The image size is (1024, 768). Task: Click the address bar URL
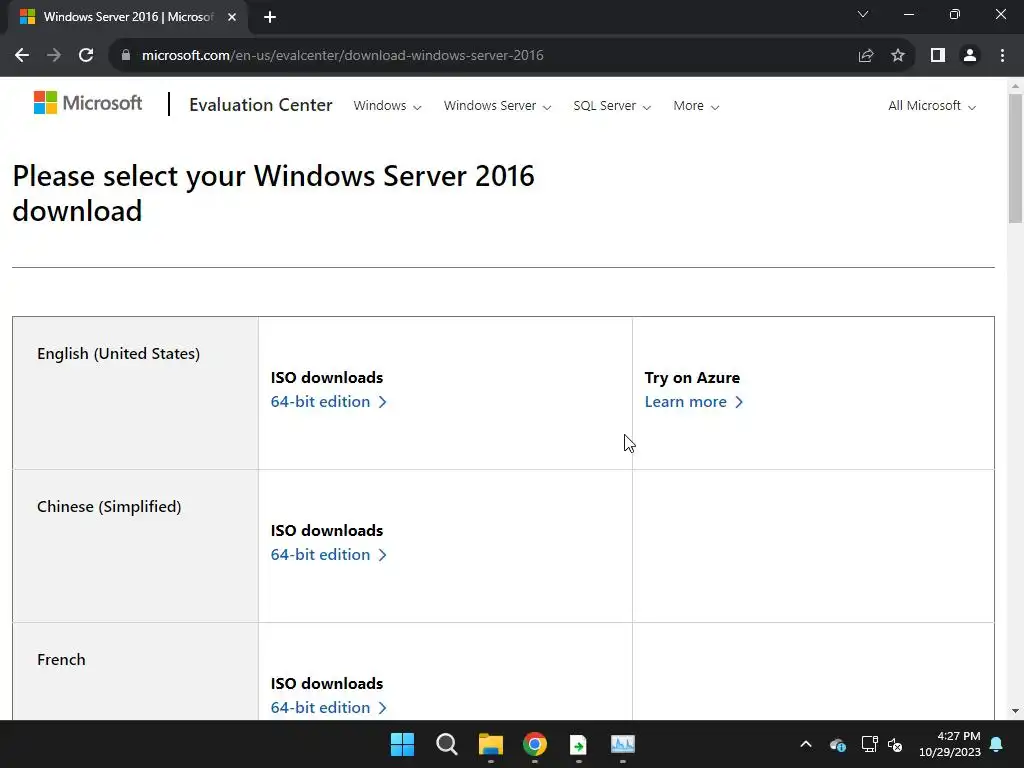click(x=342, y=56)
